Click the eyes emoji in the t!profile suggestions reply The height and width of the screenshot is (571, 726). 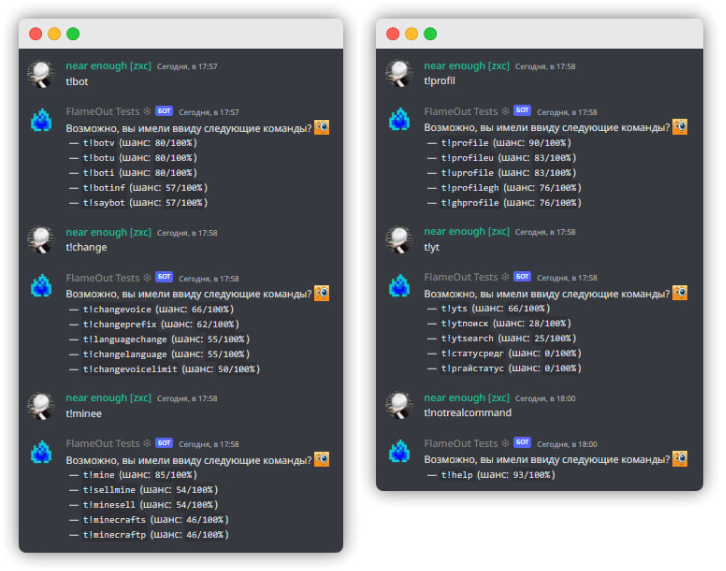tap(680, 127)
